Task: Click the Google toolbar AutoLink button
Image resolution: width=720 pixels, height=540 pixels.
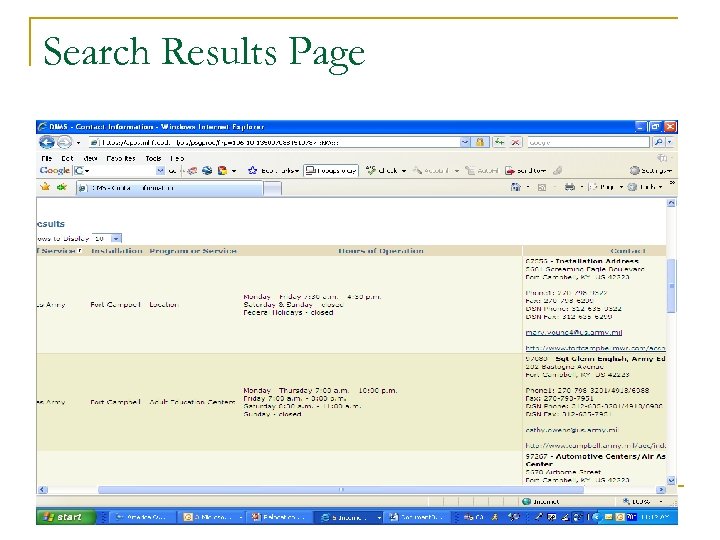Action: (430, 171)
